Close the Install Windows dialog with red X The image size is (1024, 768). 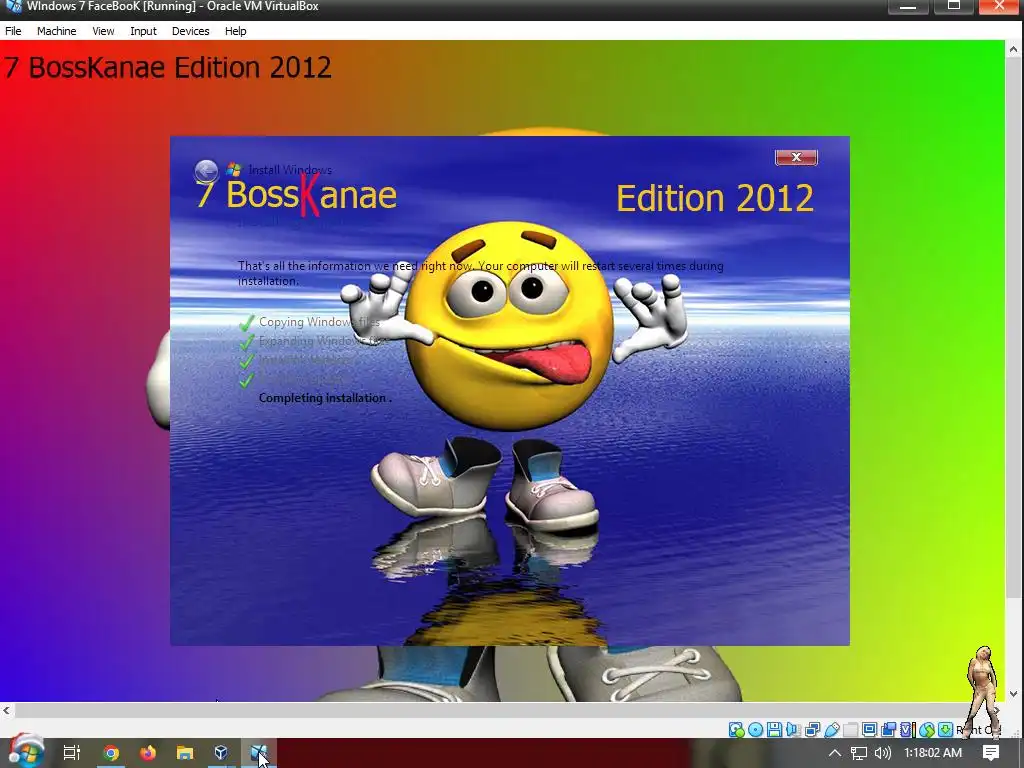tap(796, 157)
